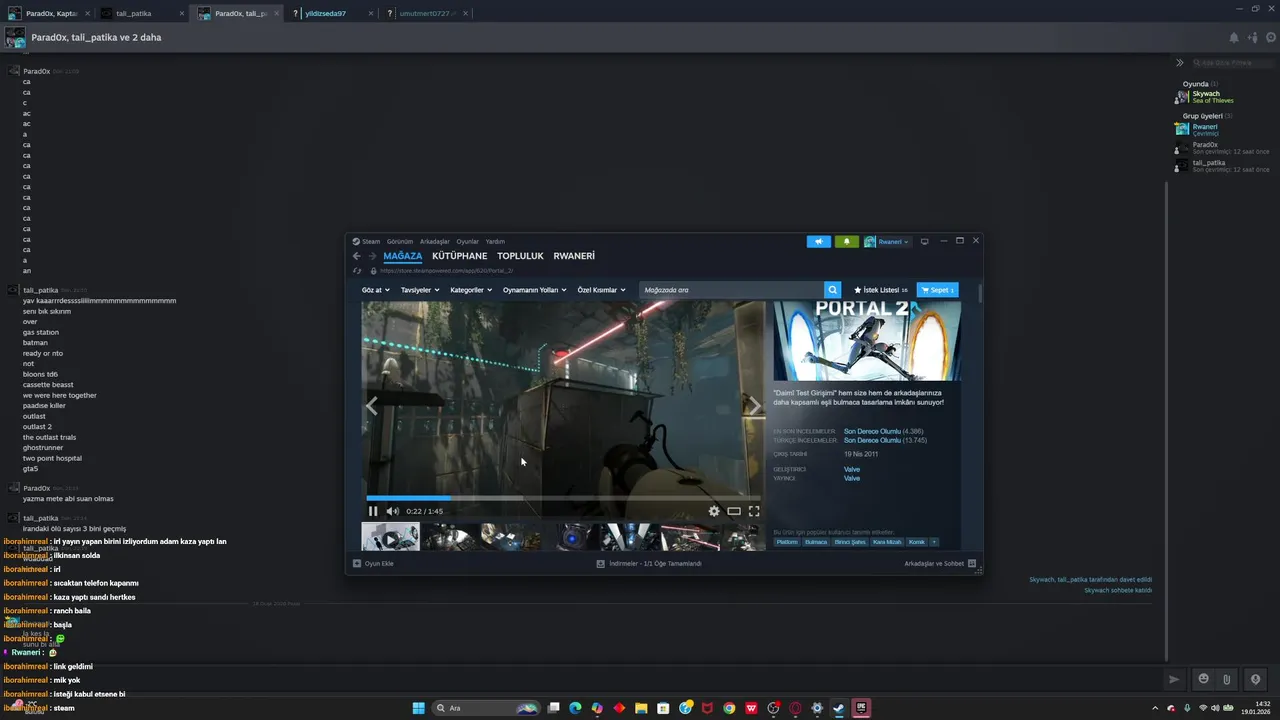The image size is (1280, 720).
Task: Click the Steam back navigation arrow
Action: pos(357,256)
